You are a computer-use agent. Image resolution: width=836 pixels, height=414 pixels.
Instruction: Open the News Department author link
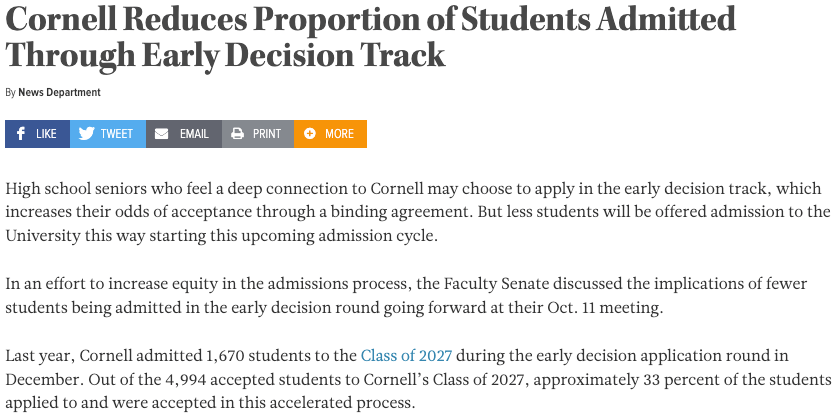(59, 92)
